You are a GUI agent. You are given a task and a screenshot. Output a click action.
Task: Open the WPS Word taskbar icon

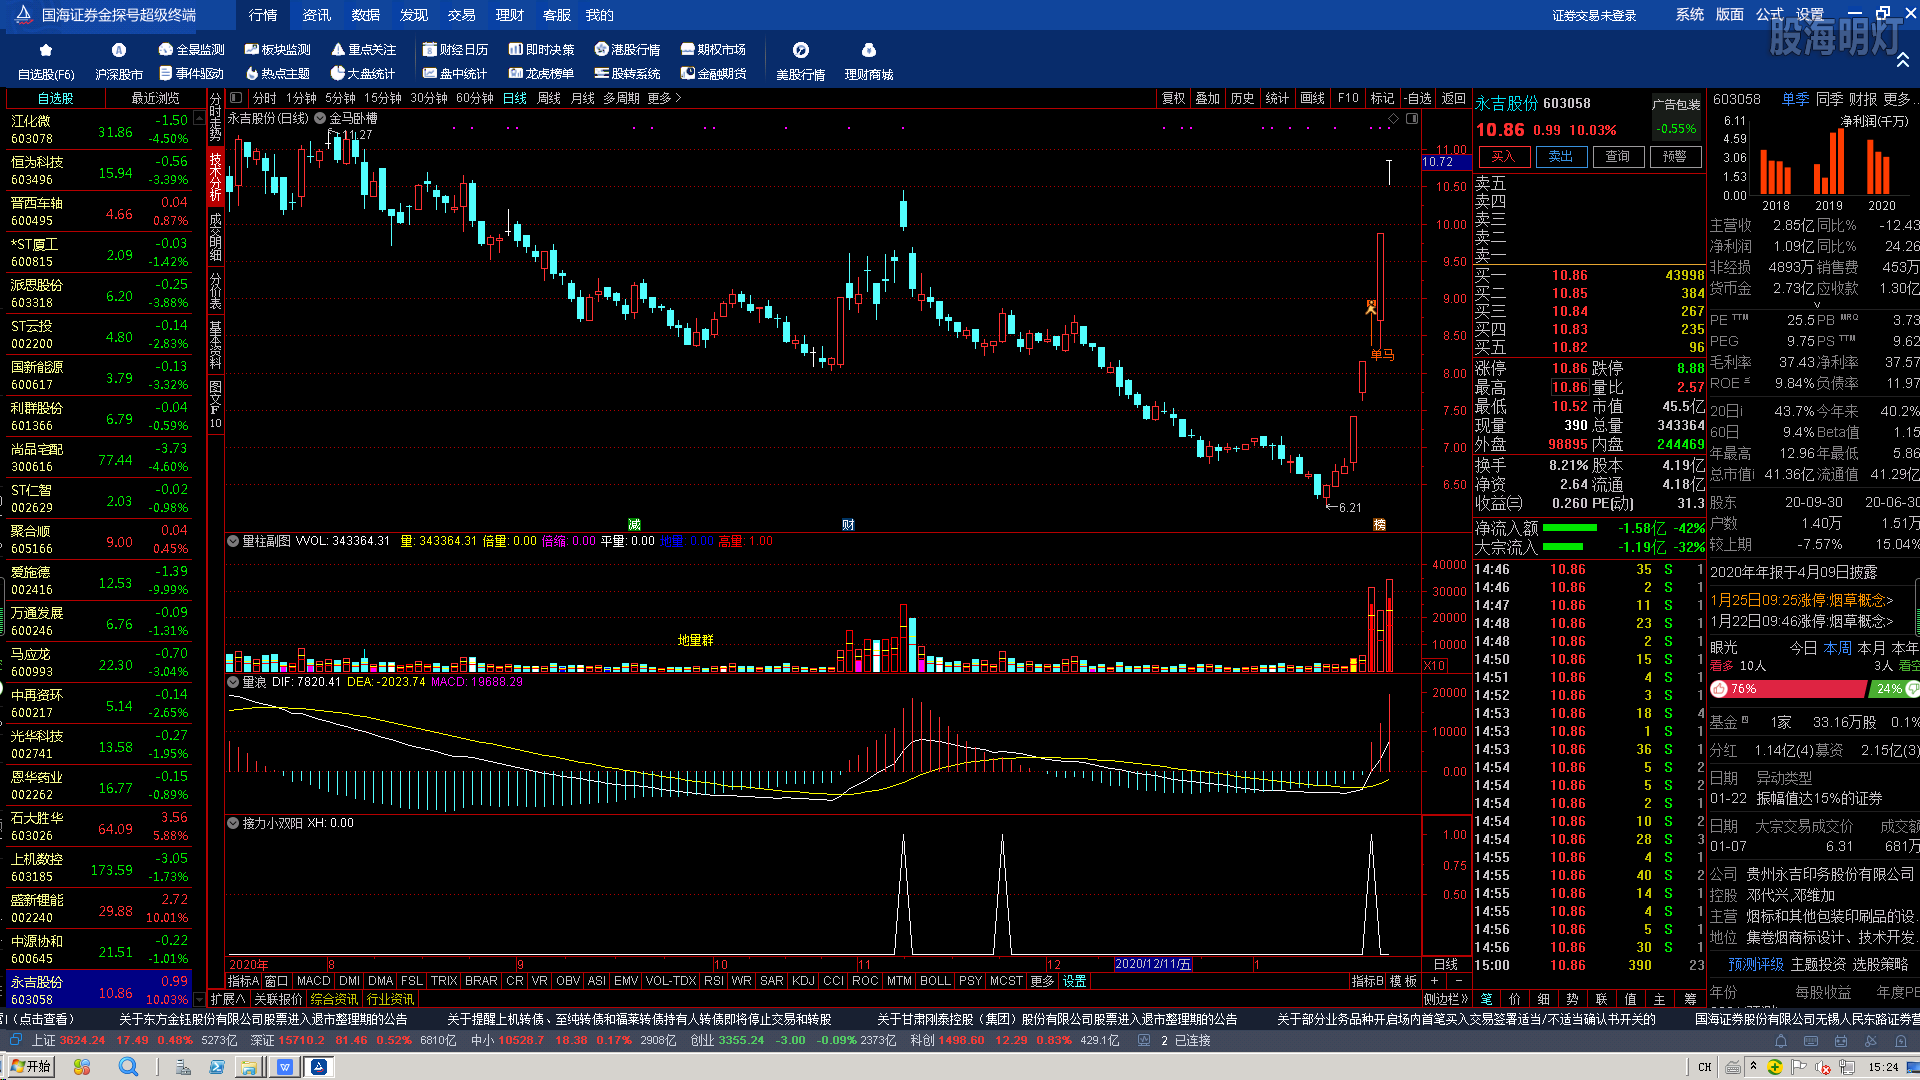pyautogui.click(x=285, y=1067)
